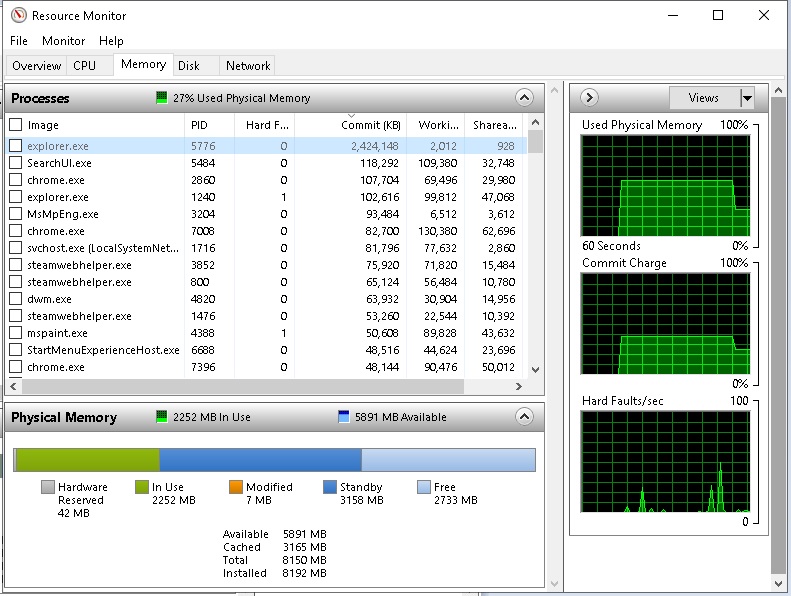Select the mspaint.exe process name
This screenshot has width=791, height=596.
point(57,333)
